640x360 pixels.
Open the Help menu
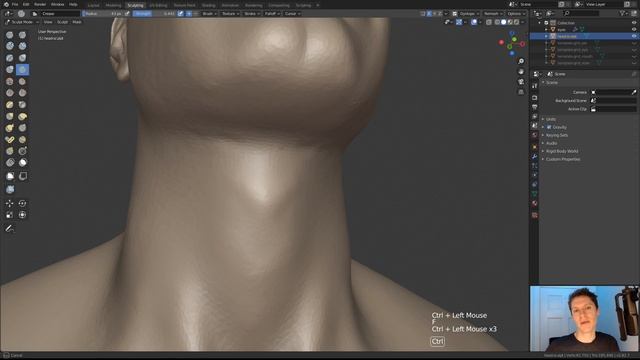pyautogui.click(x=73, y=4)
